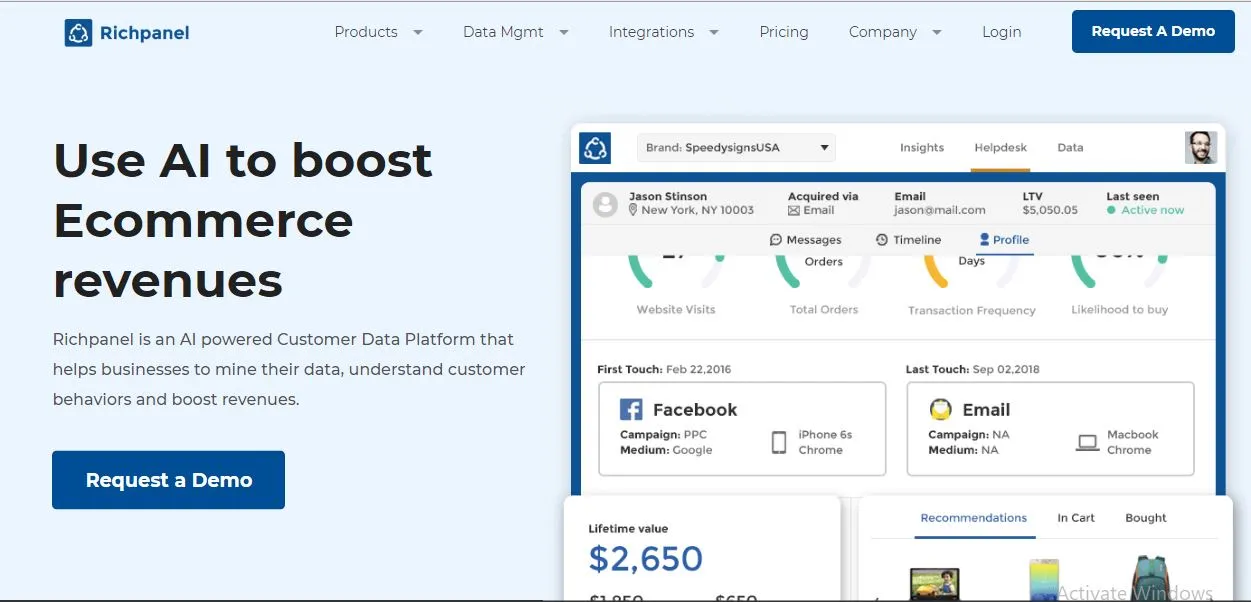Click the Richpanel logo in dashboard preview
Screen dimensions: 1251x602
(x=596, y=148)
